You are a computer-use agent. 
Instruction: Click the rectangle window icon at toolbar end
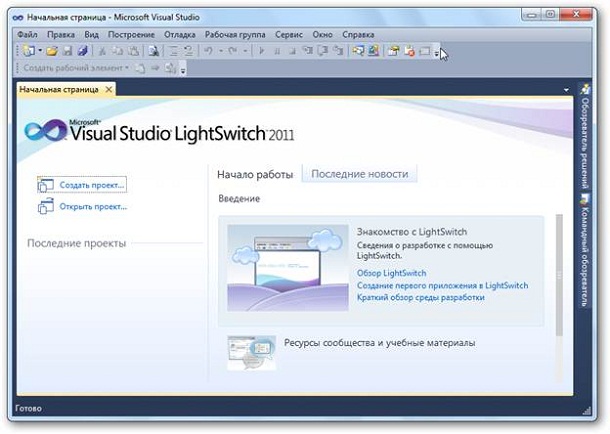425,51
